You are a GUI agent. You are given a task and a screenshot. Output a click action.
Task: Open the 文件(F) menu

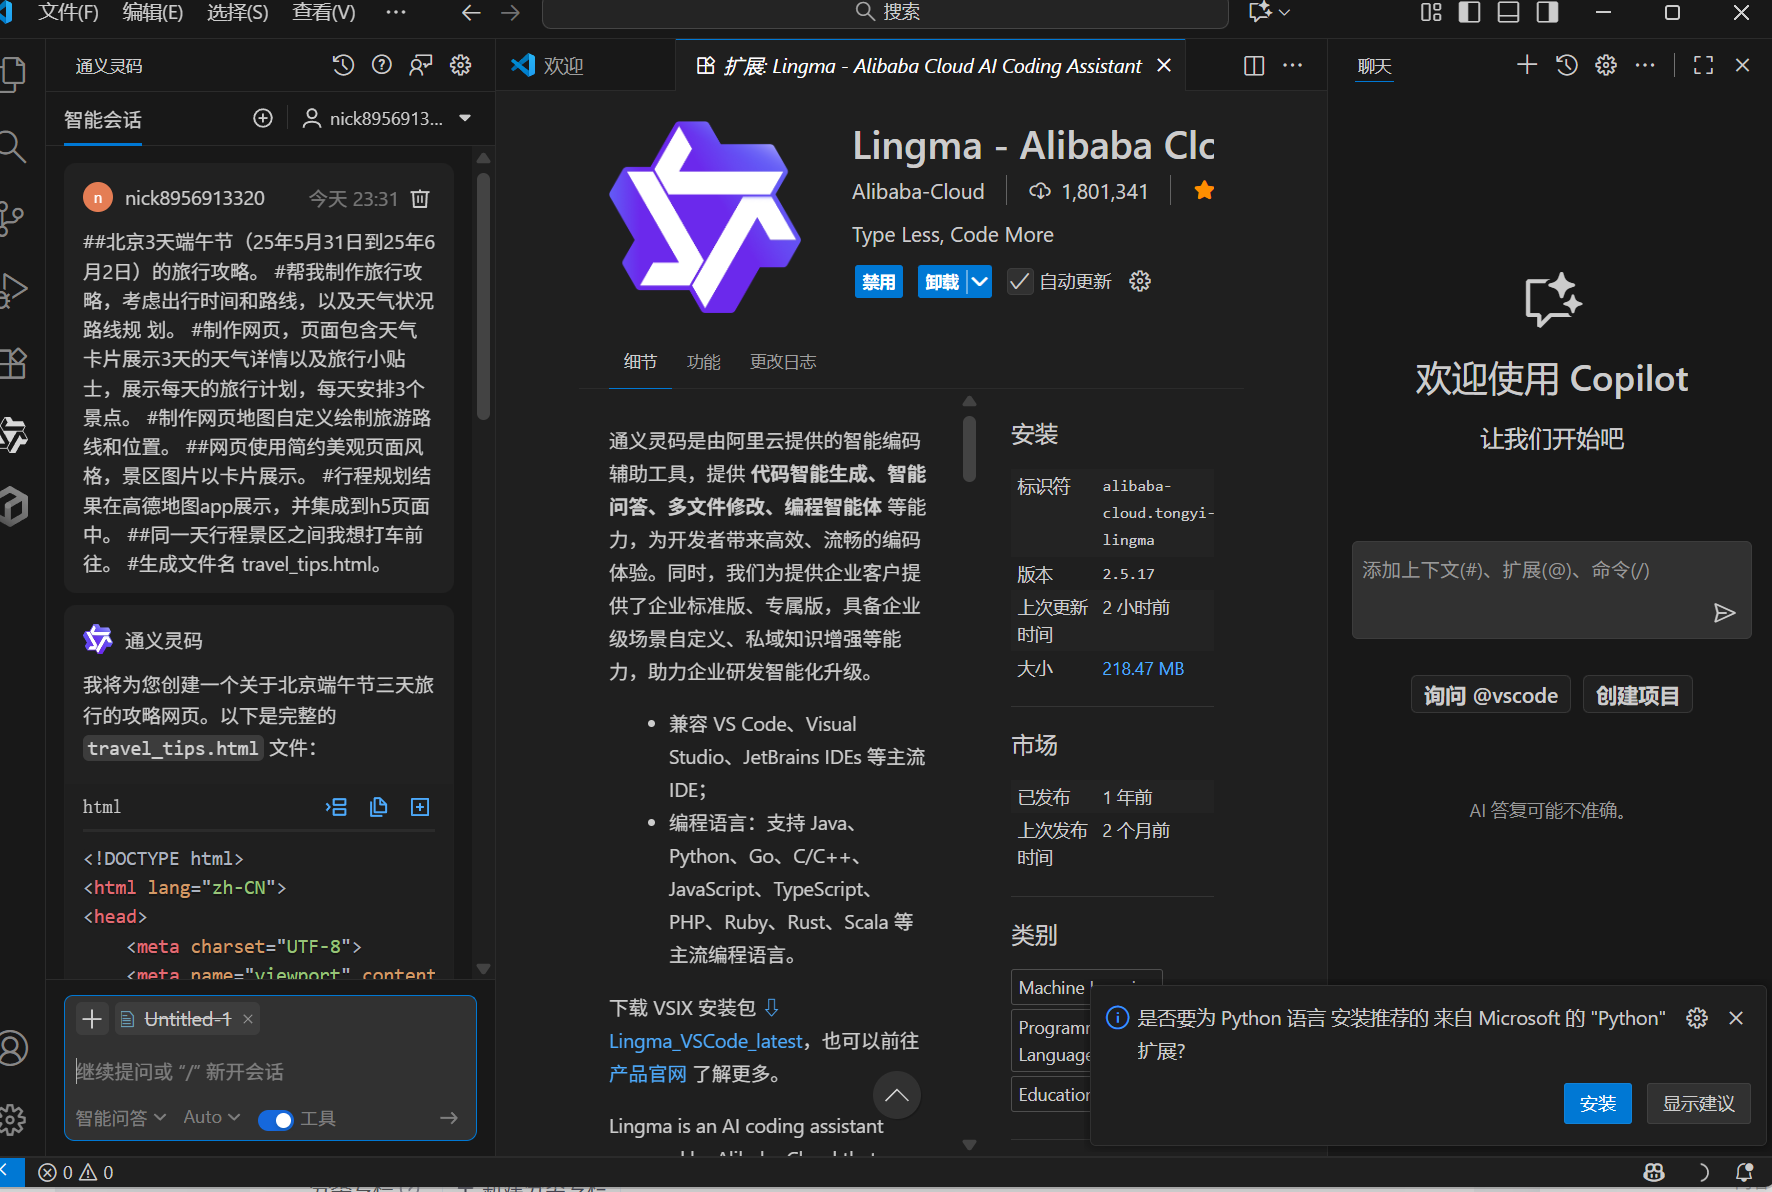pyautogui.click(x=68, y=12)
